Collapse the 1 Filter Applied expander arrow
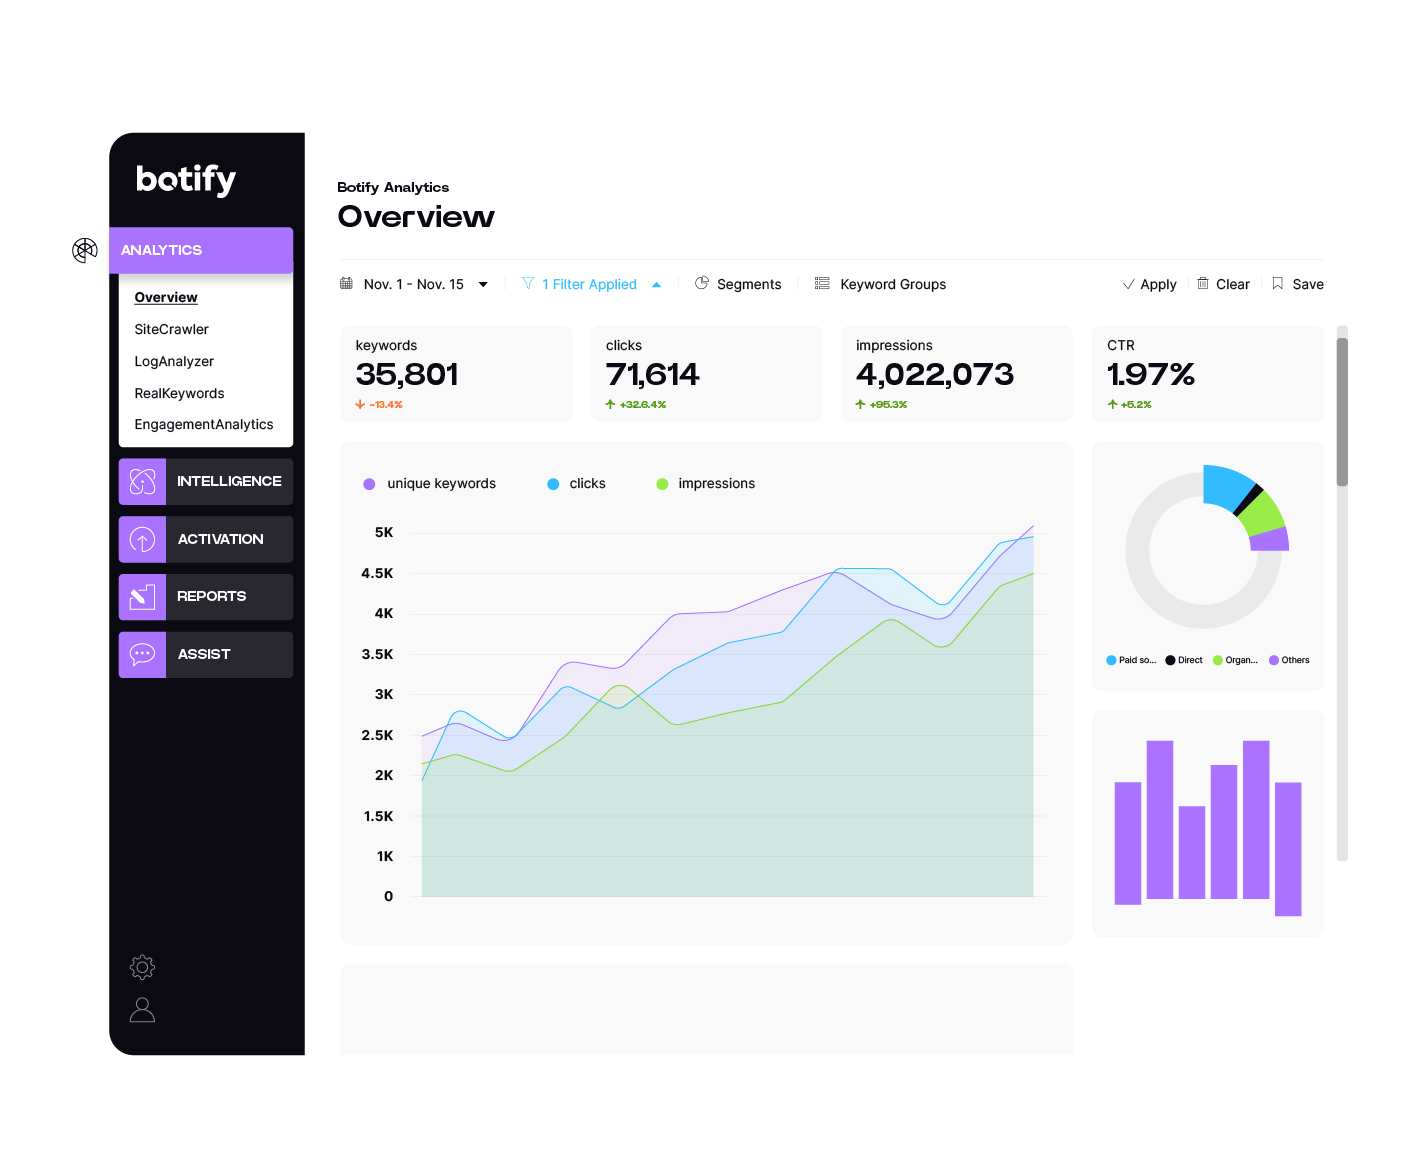 [x=656, y=284]
